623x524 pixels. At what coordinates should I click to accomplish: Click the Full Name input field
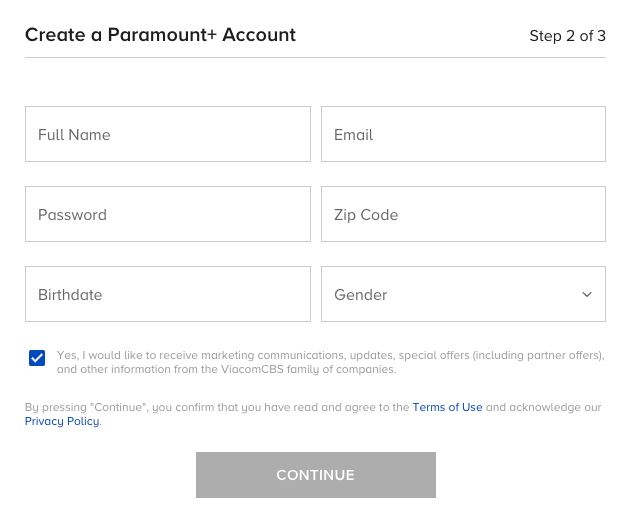(167, 134)
